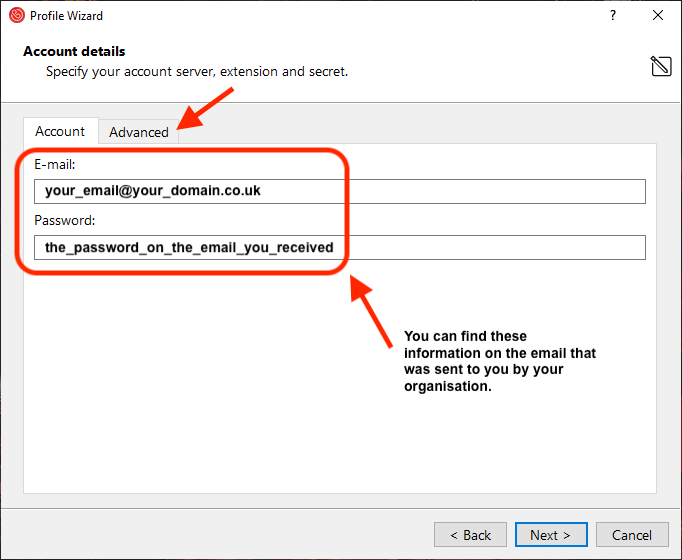The image size is (682, 560).
Task: Click the "Specify your account server" subtitle text
Action: [x=197, y=72]
